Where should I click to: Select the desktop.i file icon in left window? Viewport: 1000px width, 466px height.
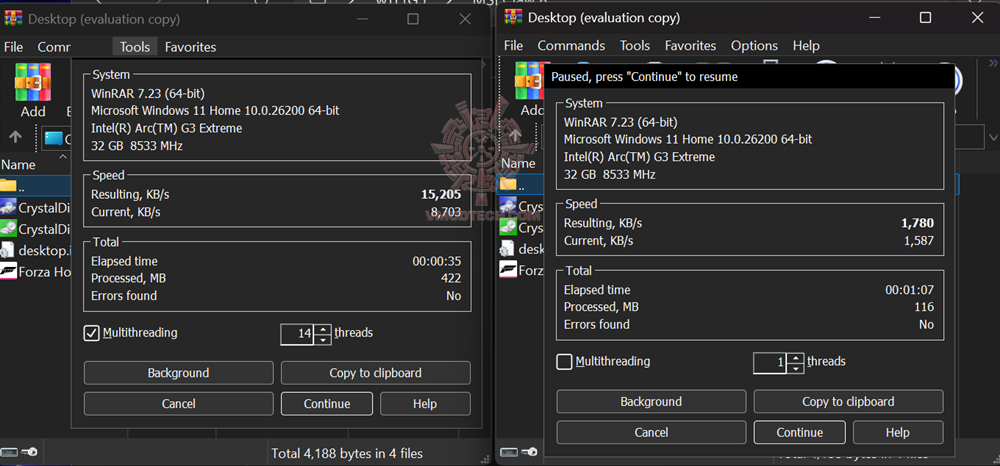click(8, 249)
